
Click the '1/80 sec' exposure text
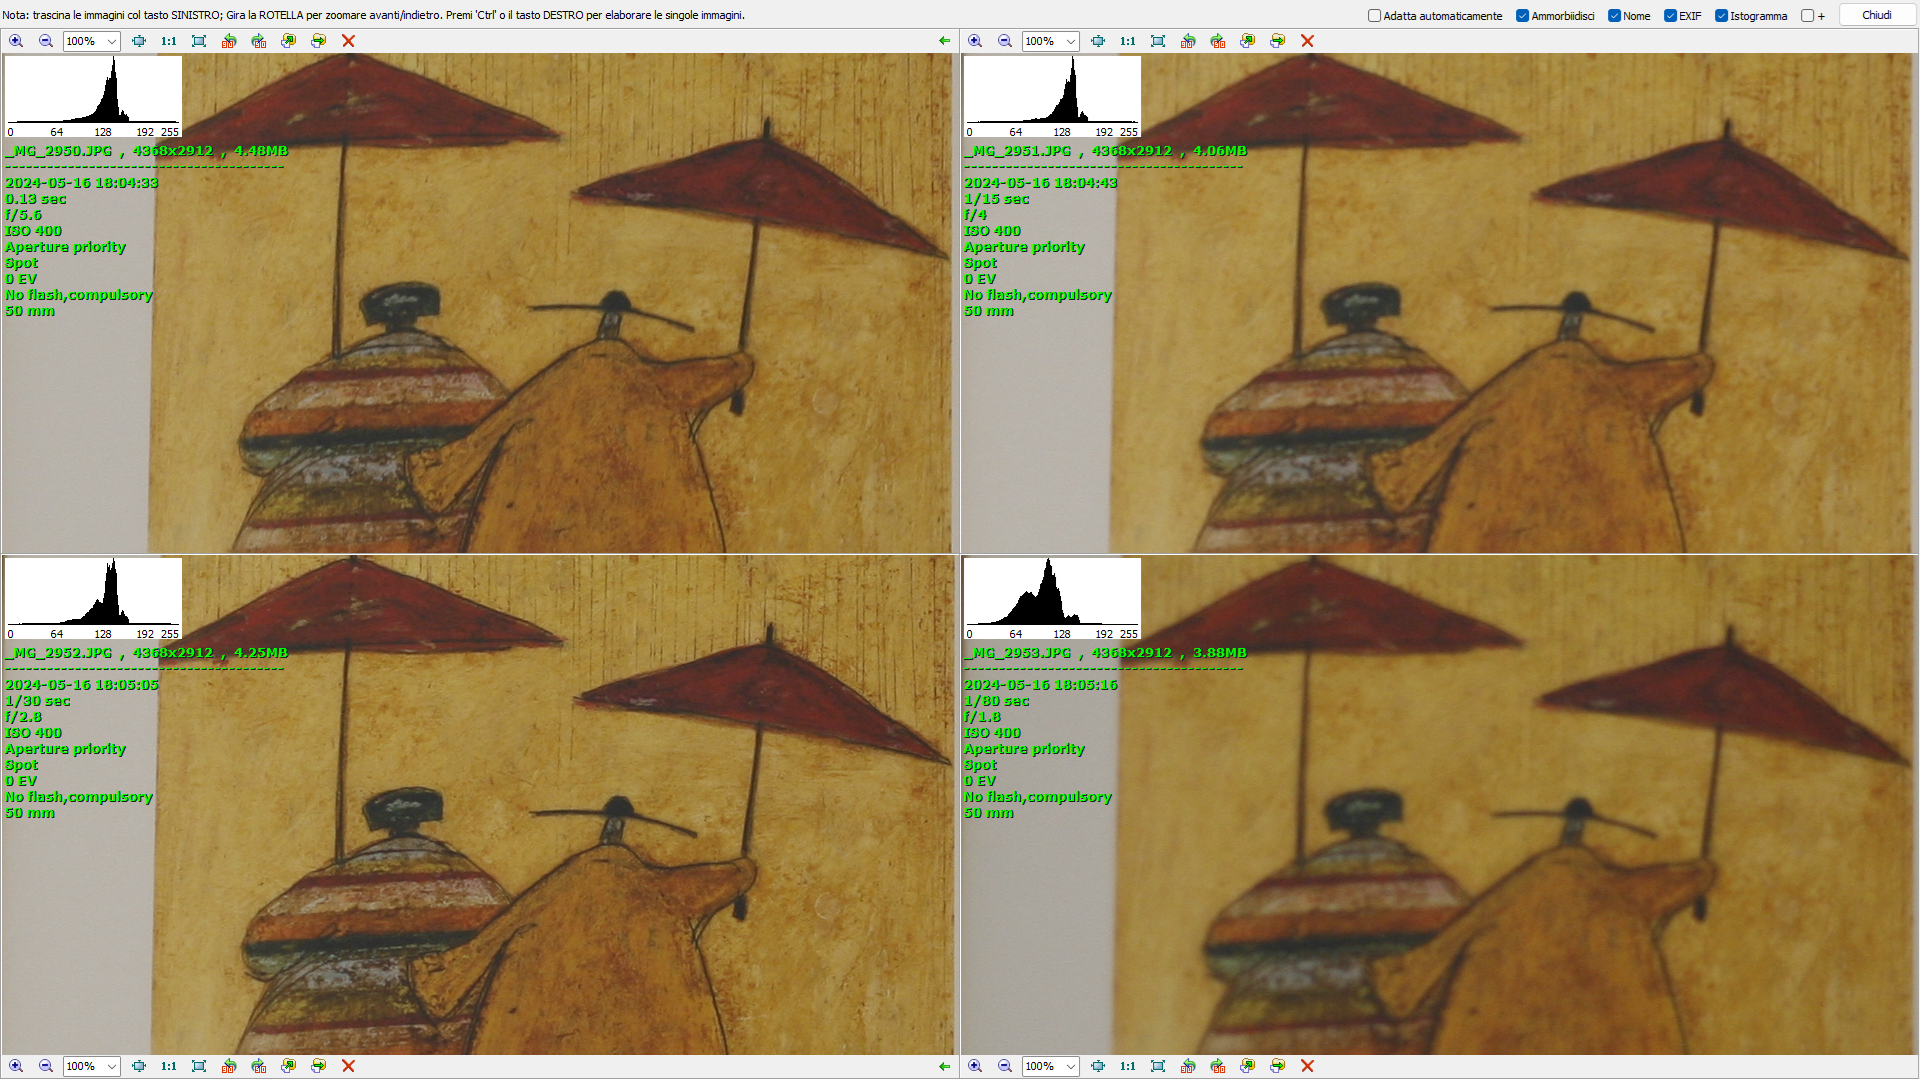pyautogui.click(x=997, y=701)
